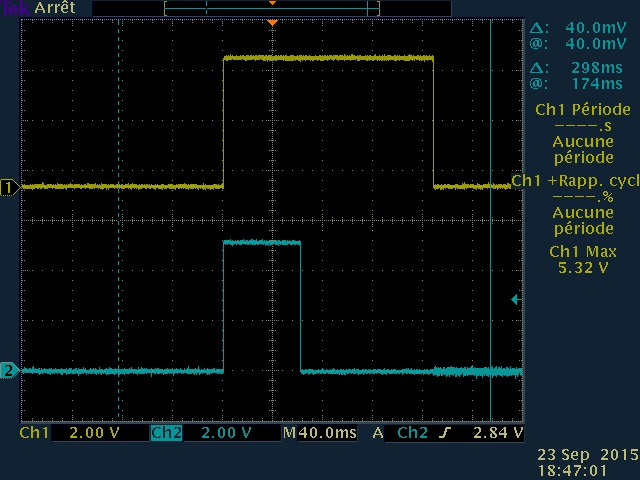Click the cyan trigger level arrow
640x480 pixels.
[x=516, y=300]
